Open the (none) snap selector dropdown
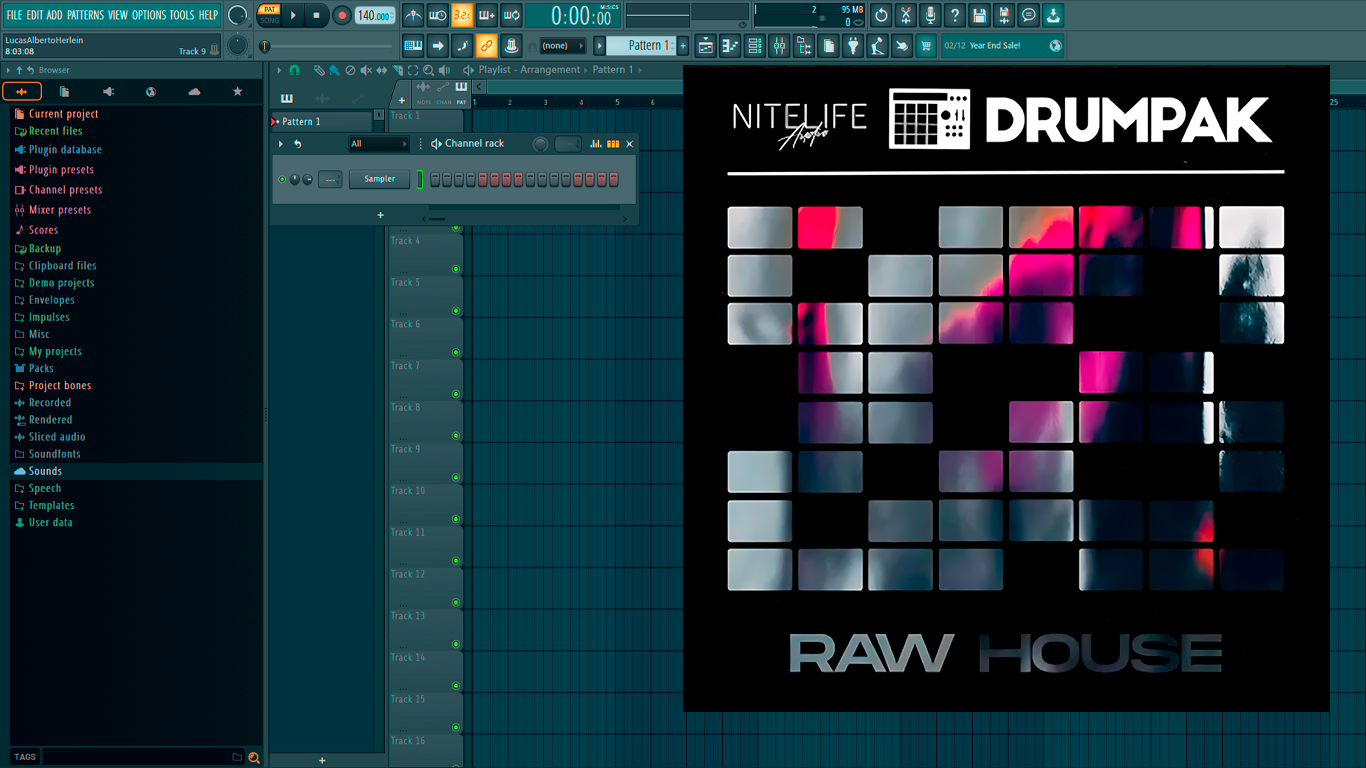This screenshot has height=768, width=1366. [562, 46]
